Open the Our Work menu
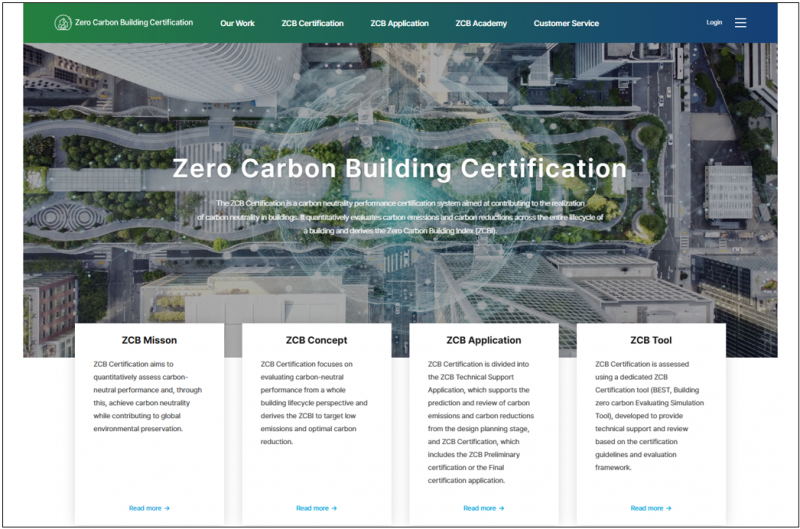This screenshot has width=800, height=529. (x=237, y=23)
